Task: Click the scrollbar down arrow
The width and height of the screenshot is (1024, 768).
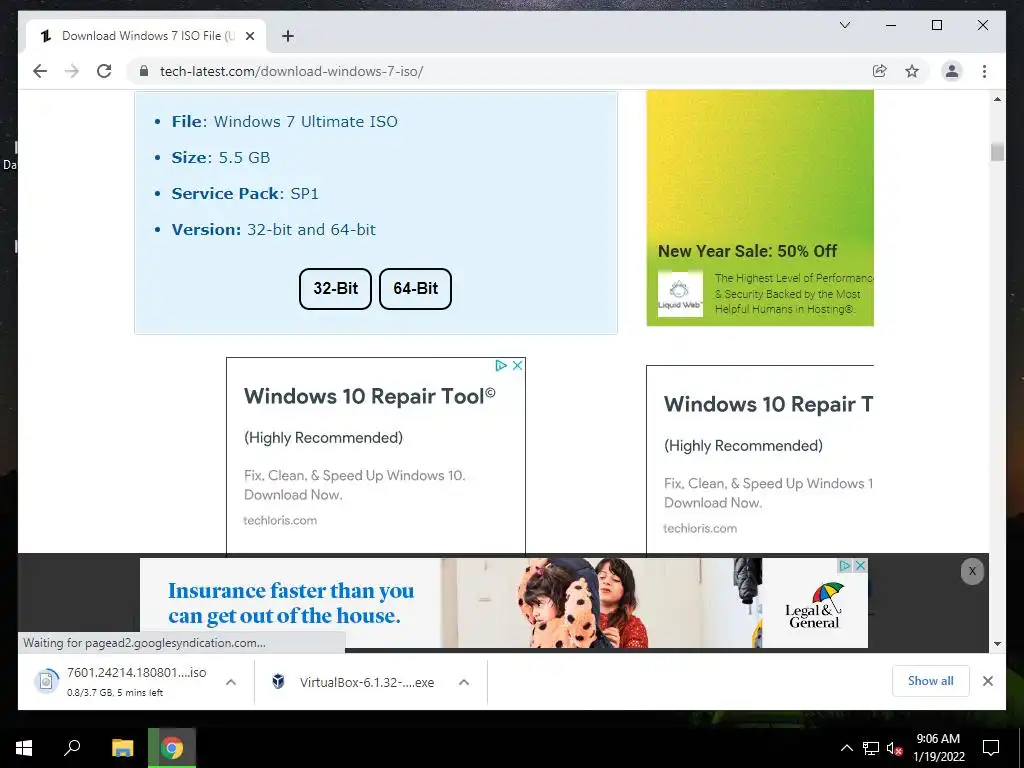Action: coord(997,644)
